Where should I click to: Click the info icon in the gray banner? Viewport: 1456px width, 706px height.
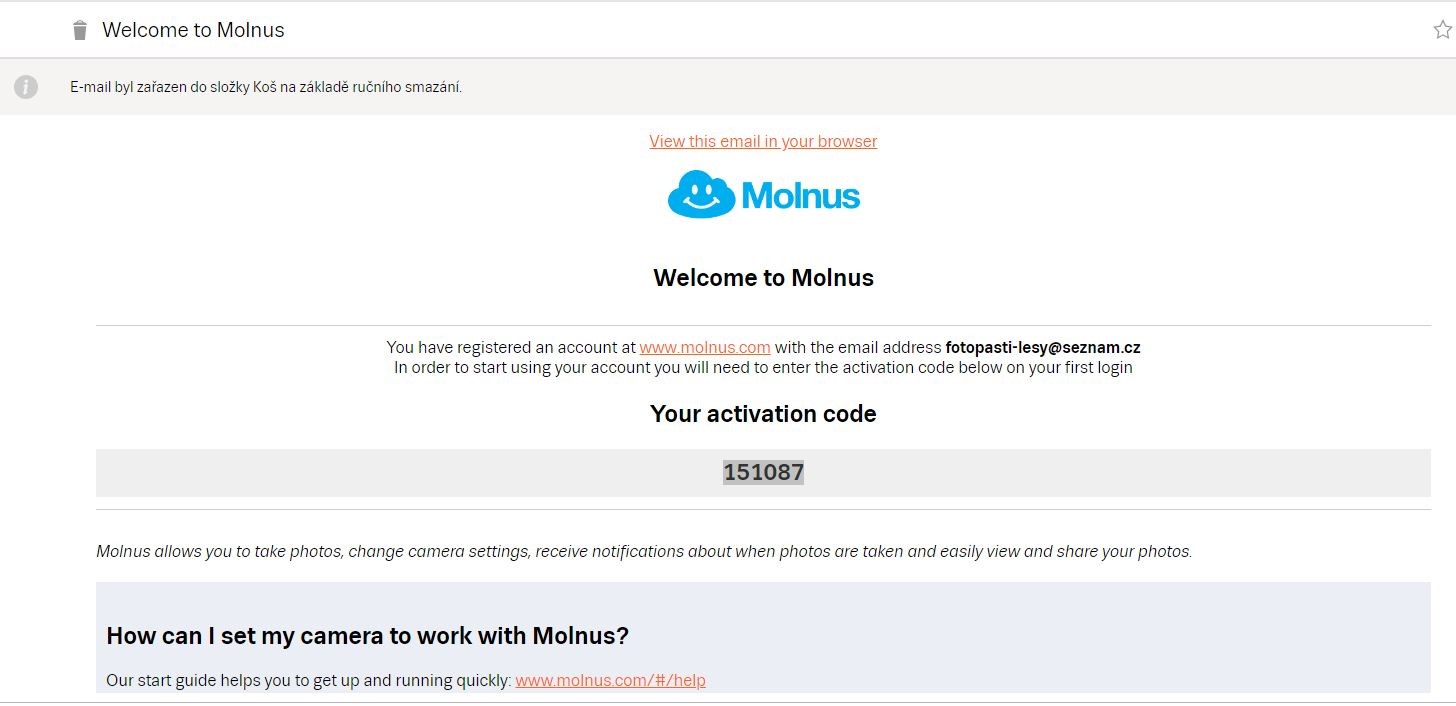tap(26, 87)
